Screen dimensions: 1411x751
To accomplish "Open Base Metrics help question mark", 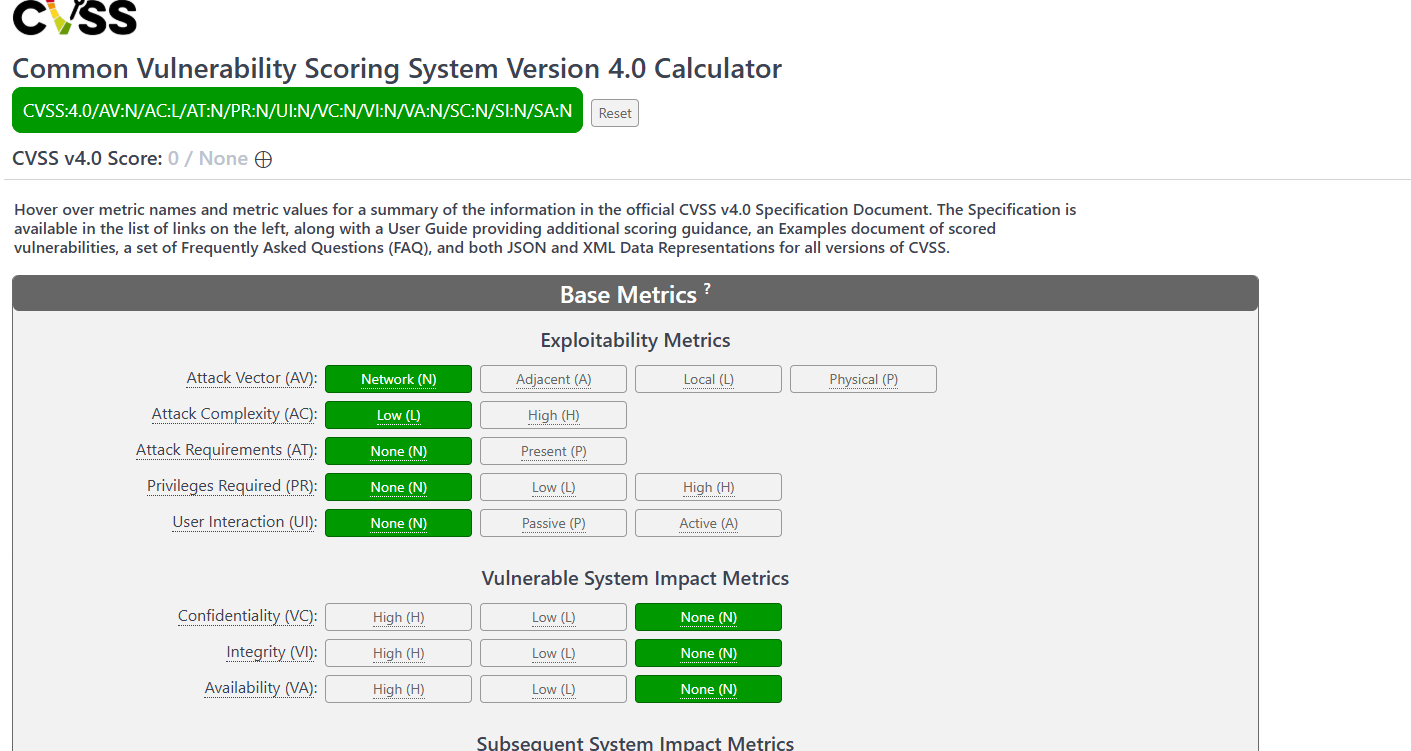I will (x=707, y=289).
